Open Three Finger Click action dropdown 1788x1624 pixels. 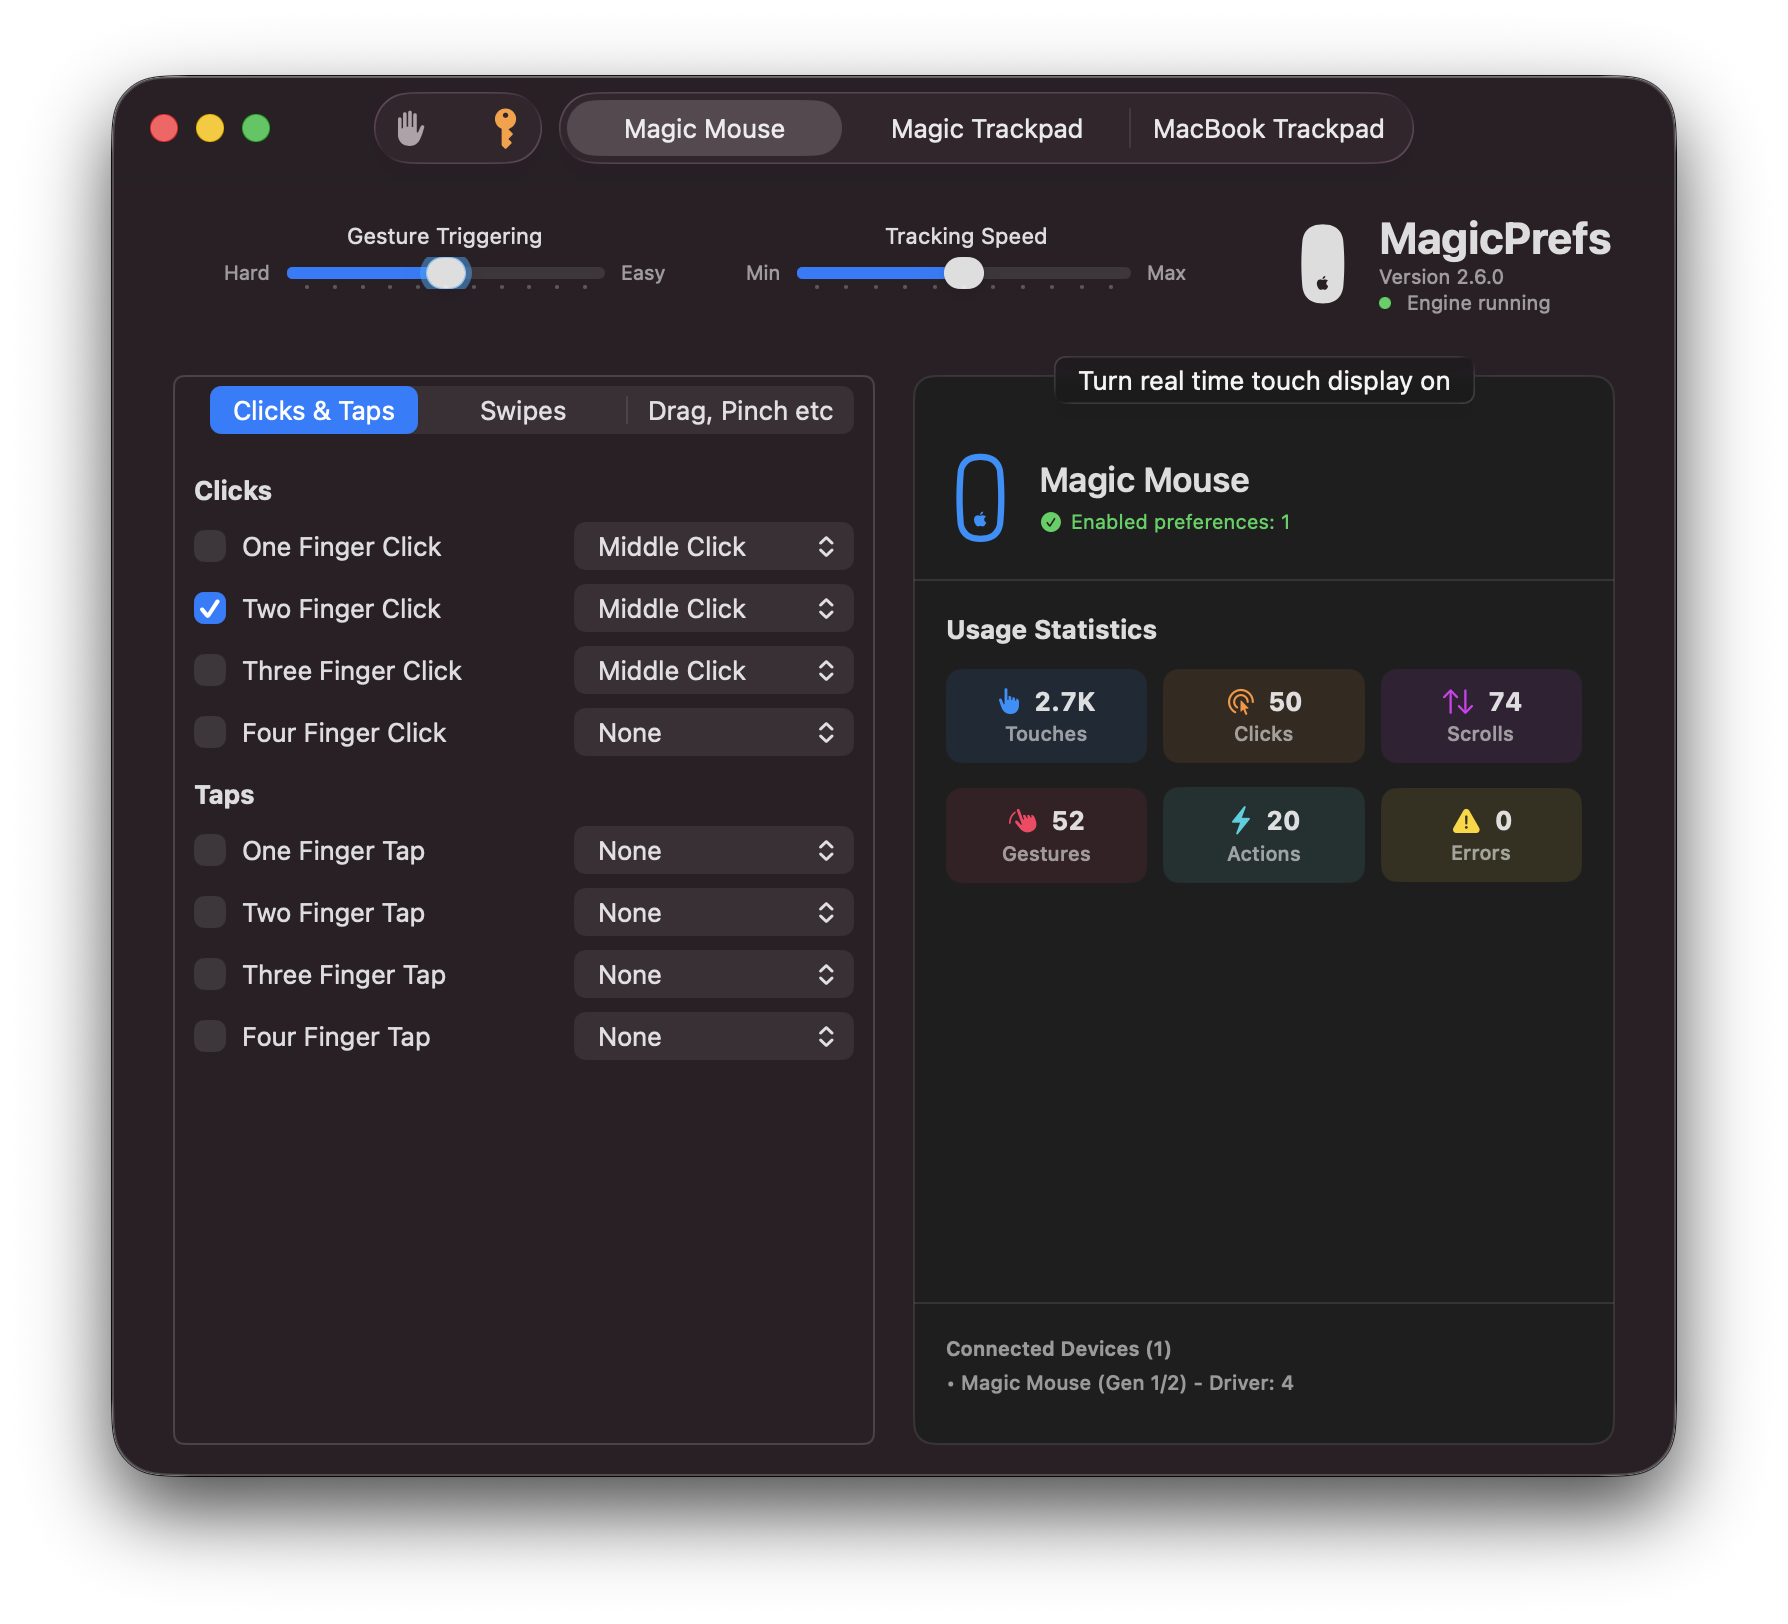pyautogui.click(x=714, y=671)
